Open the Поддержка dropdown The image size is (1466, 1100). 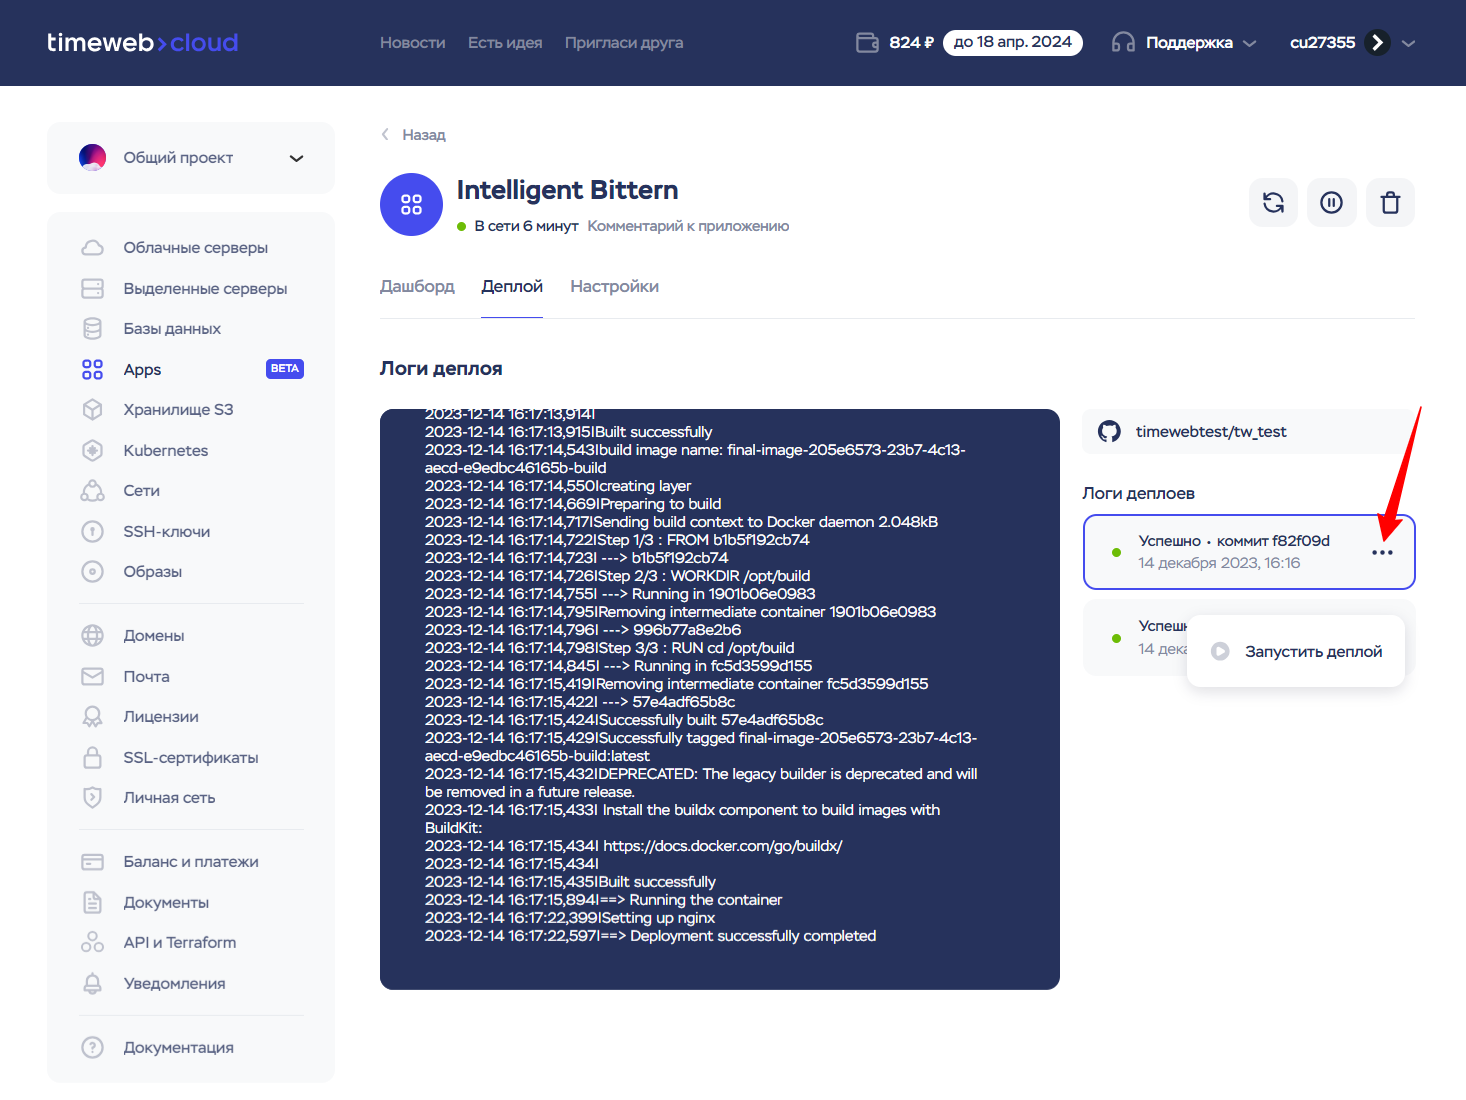pos(1184,42)
